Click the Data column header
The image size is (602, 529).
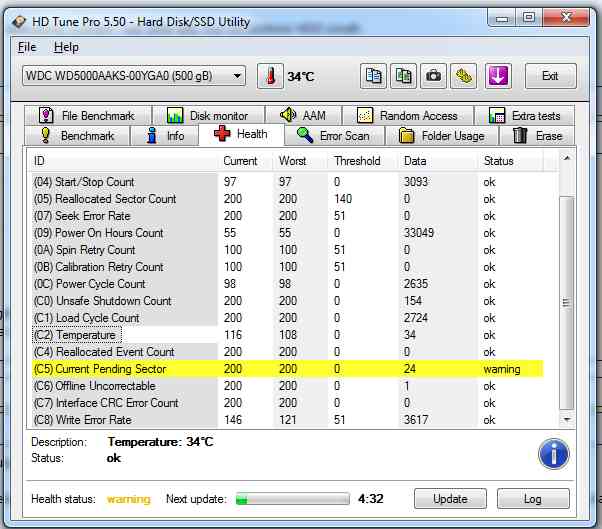pos(438,161)
